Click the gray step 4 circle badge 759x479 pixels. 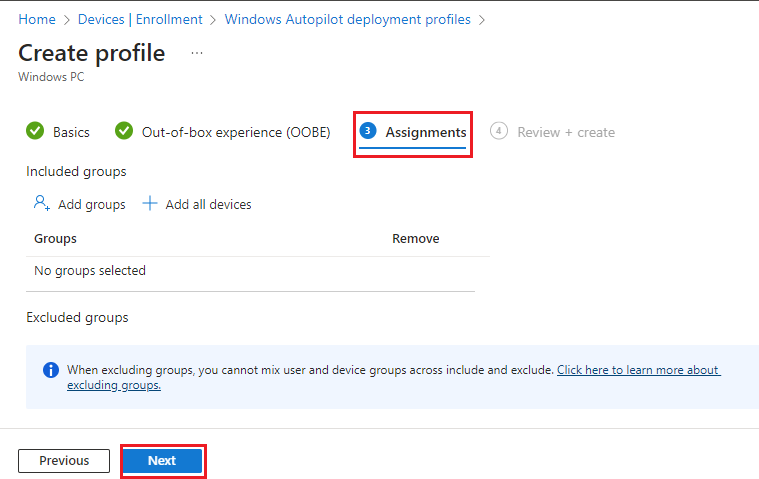pos(499,131)
